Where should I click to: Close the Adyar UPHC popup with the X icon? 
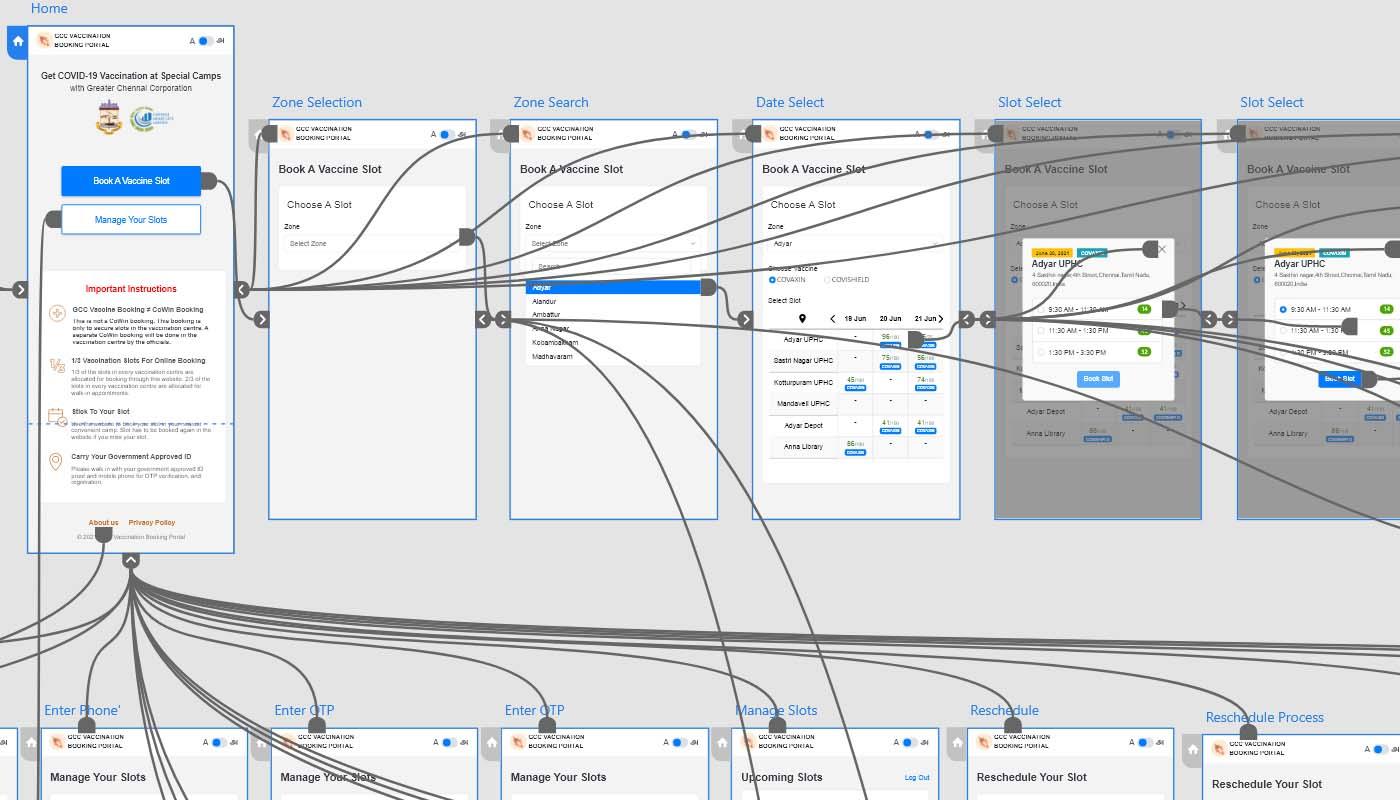1161,249
